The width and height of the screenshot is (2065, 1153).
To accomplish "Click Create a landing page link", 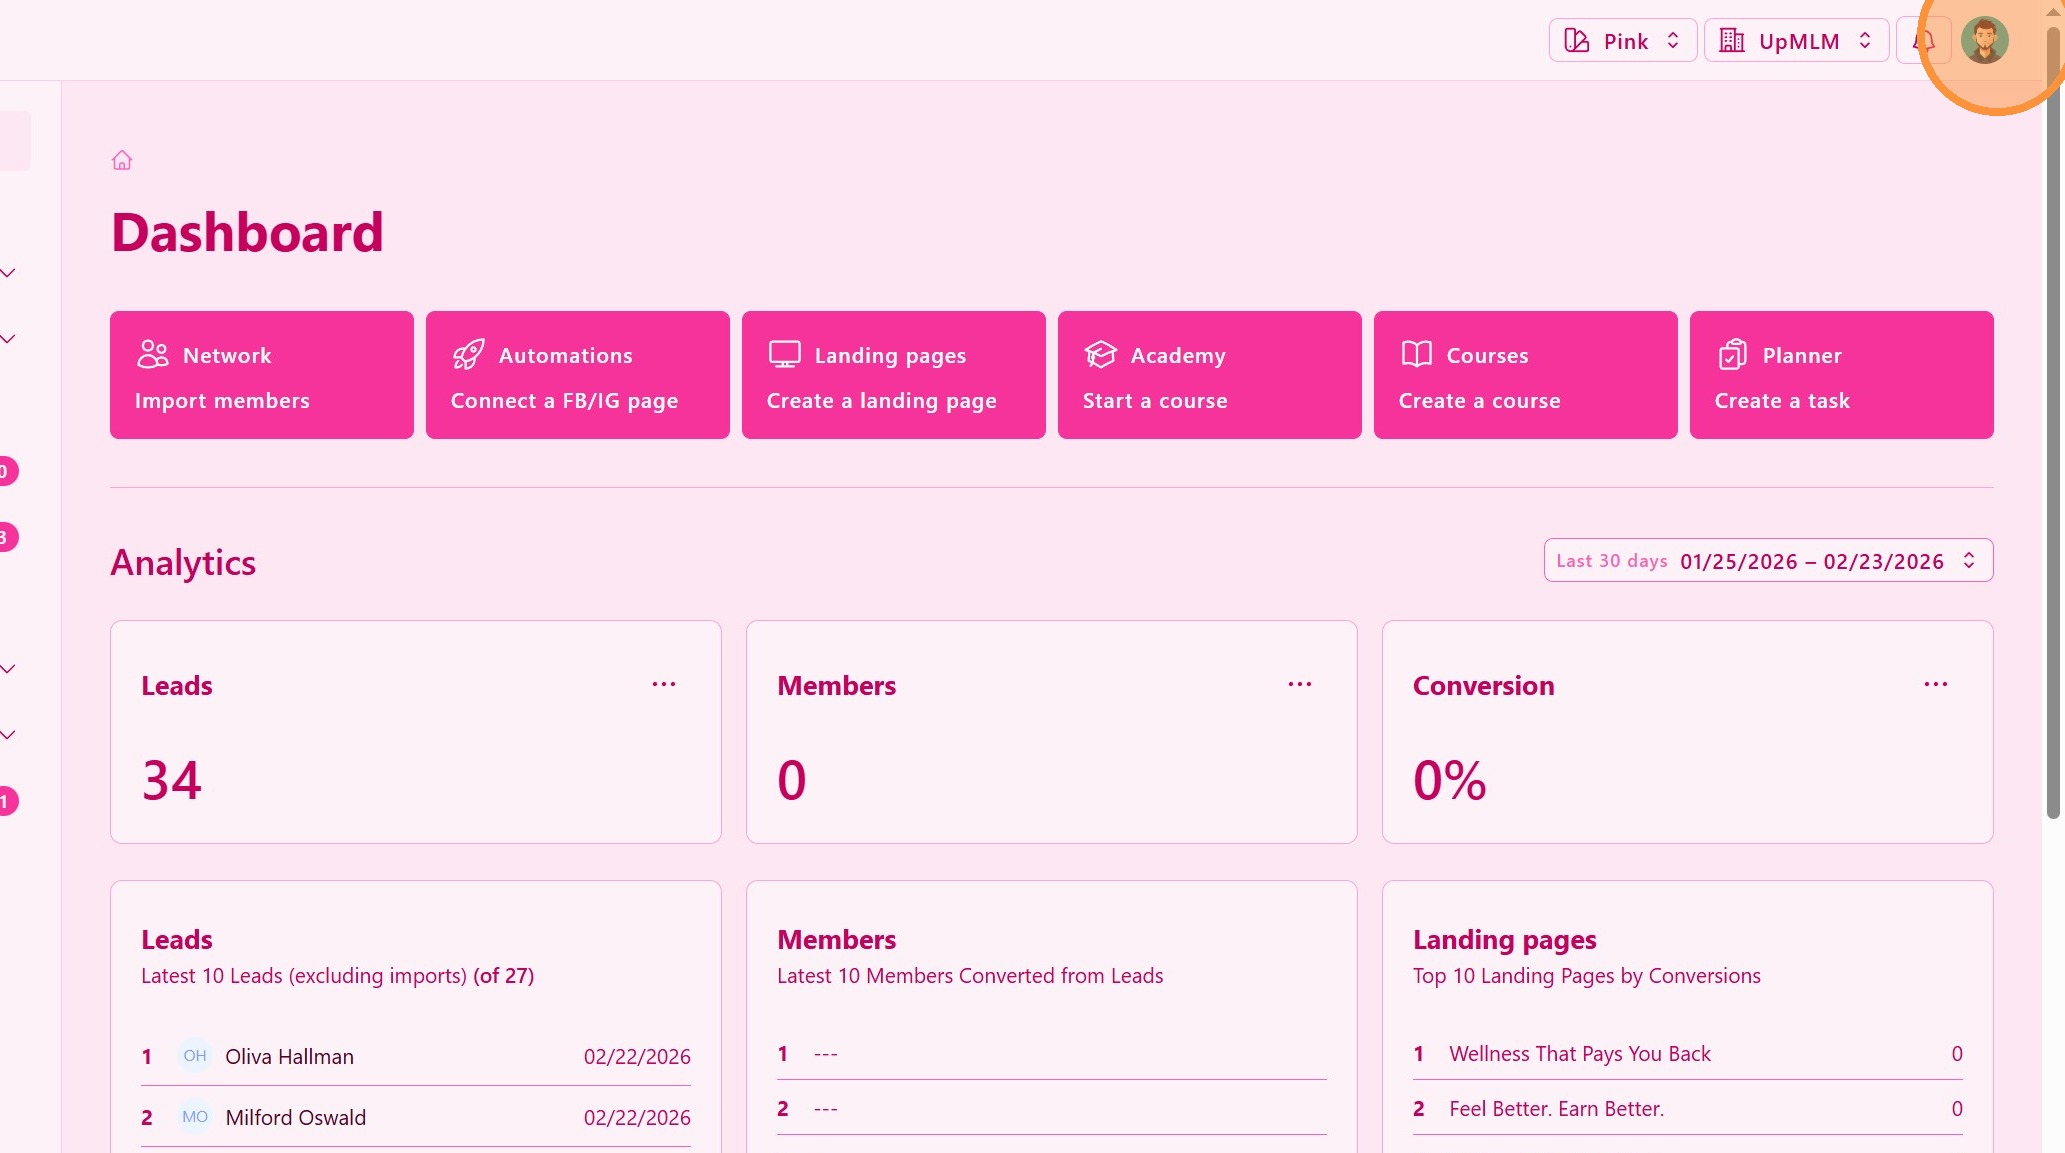I will pyautogui.click(x=881, y=401).
